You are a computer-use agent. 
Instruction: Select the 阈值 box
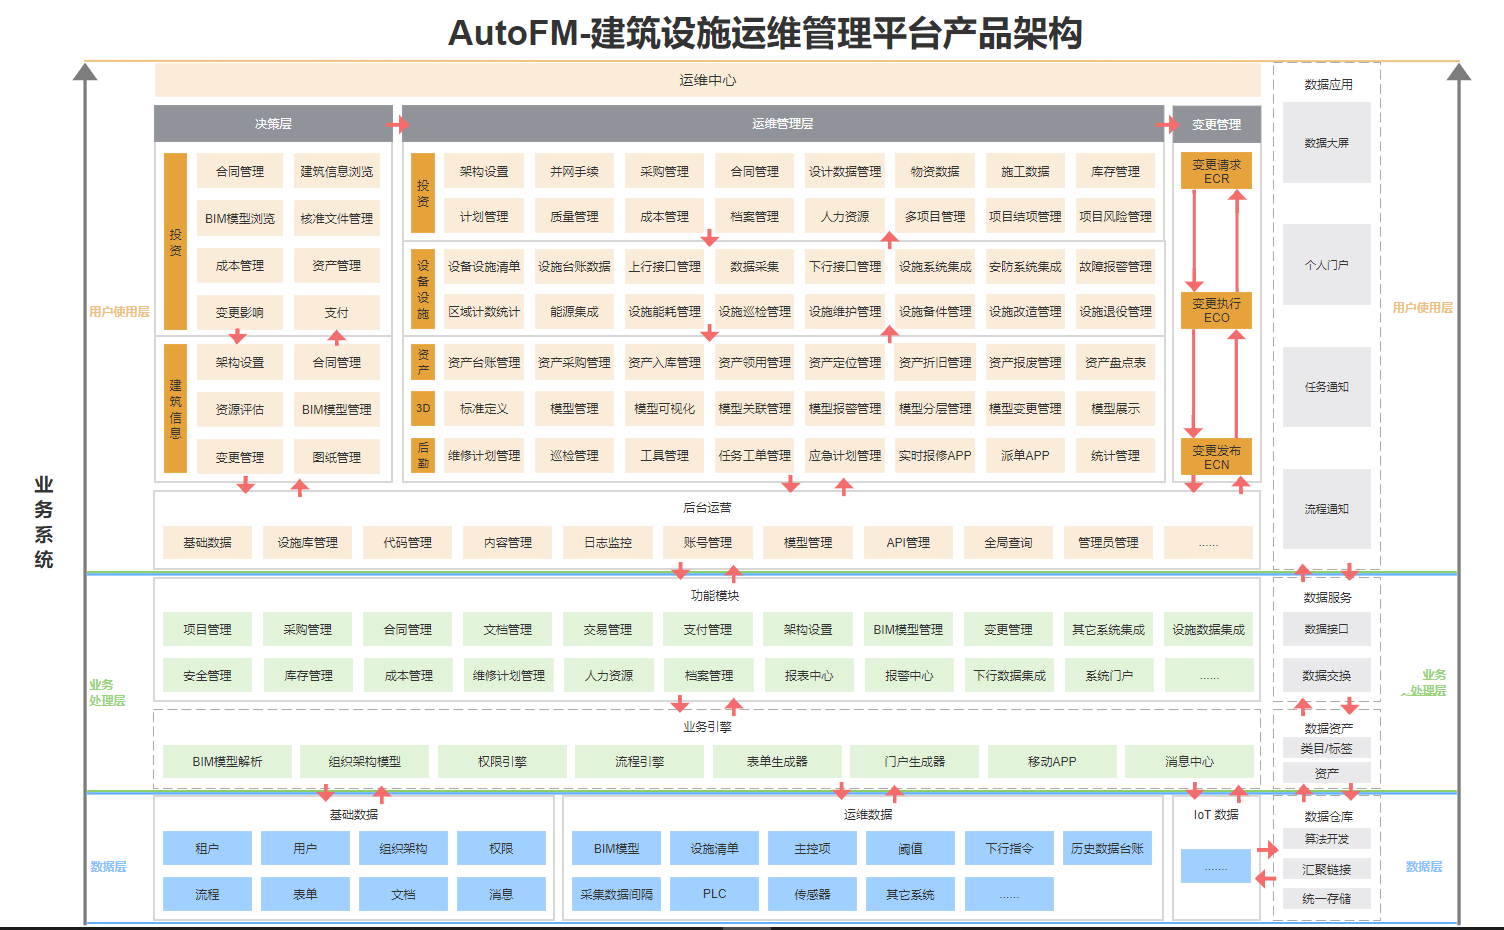pos(910,848)
